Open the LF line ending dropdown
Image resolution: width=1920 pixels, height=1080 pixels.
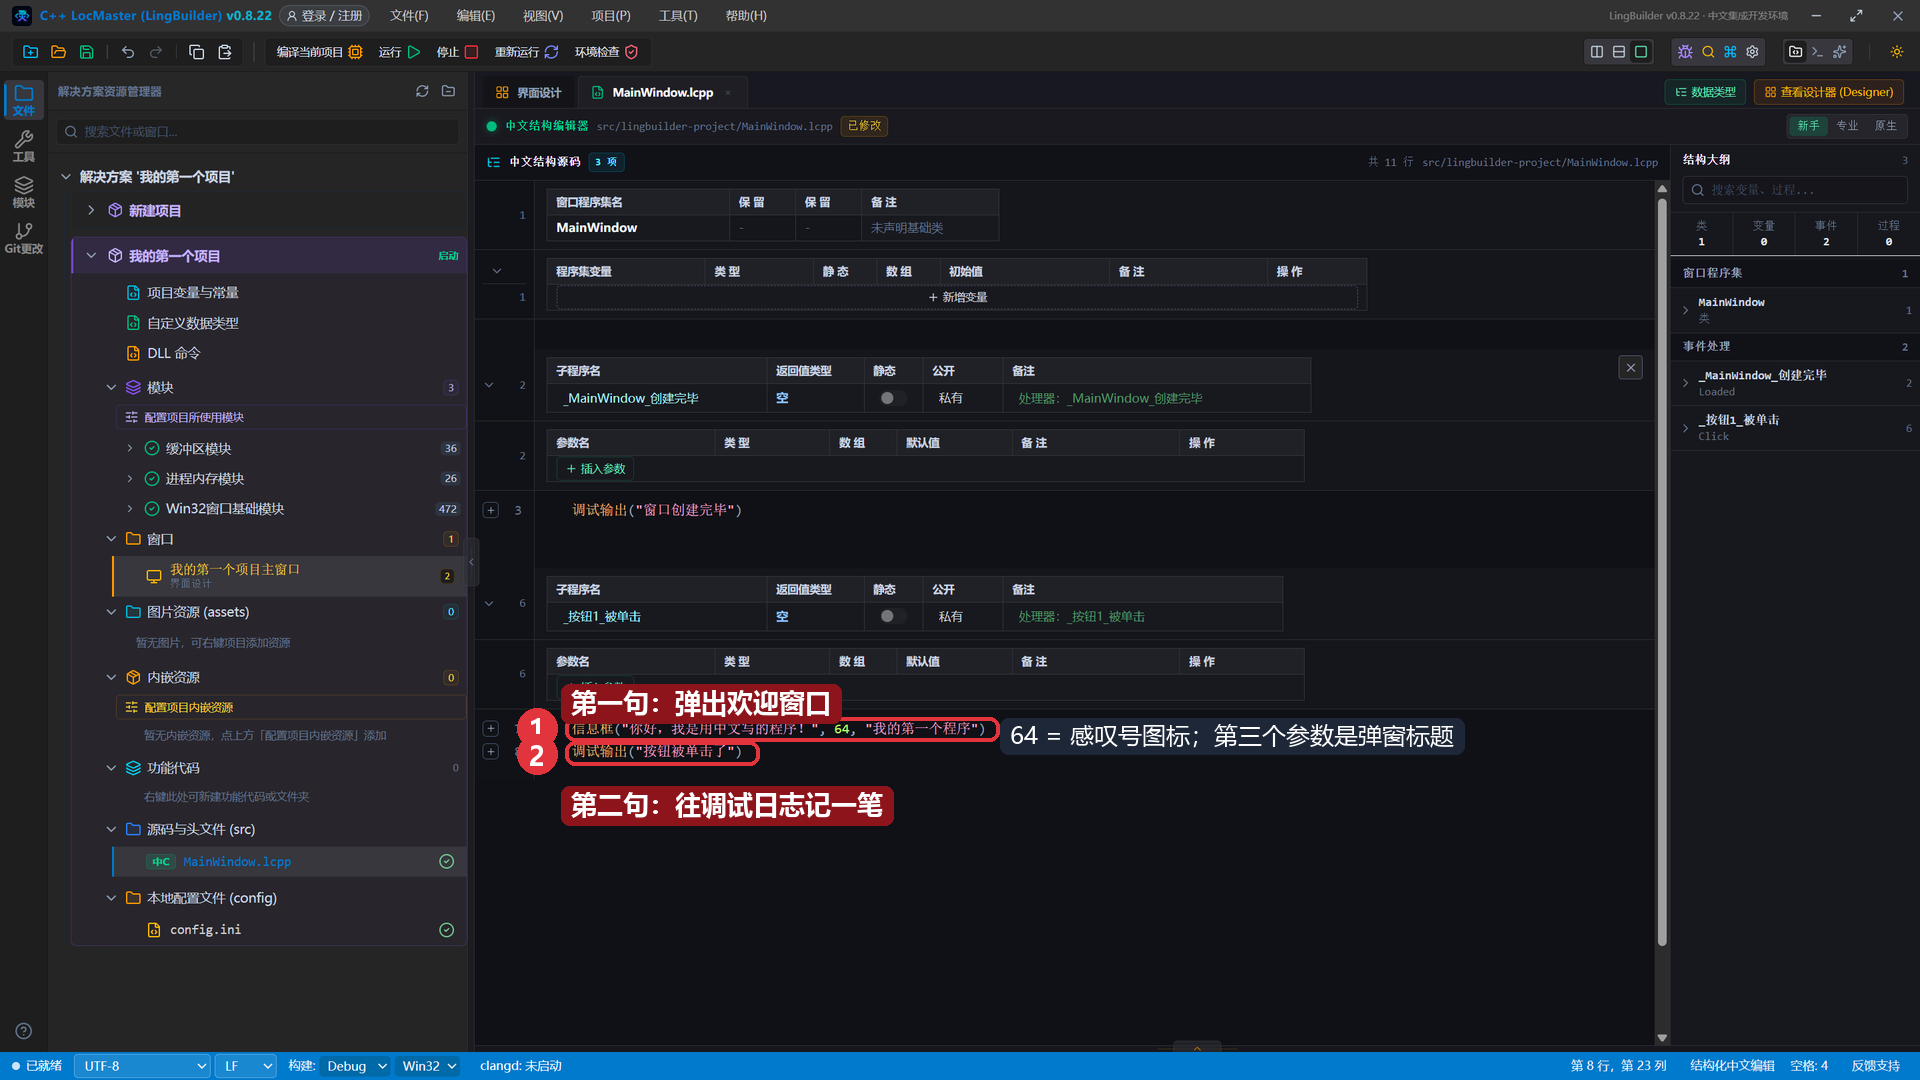pyautogui.click(x=246, y=1066)
